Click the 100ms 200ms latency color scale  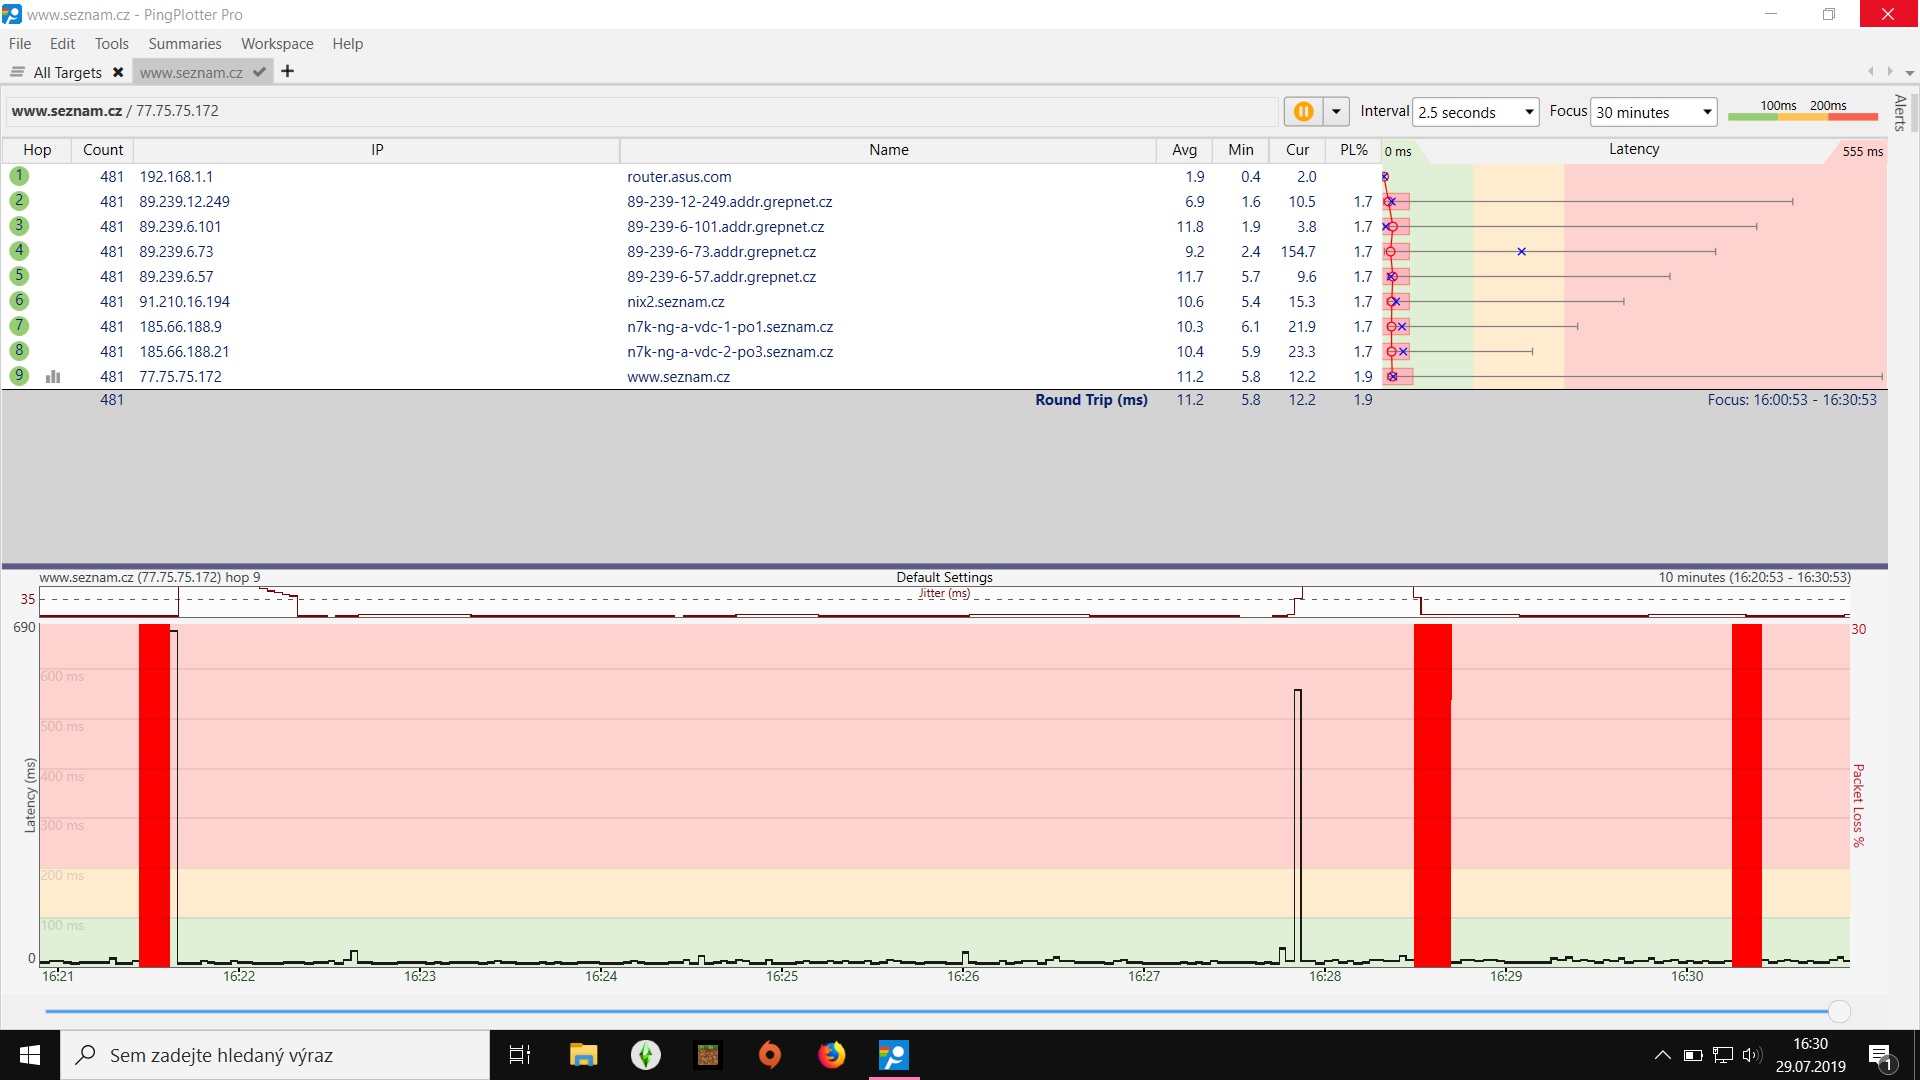pos(1802,111)
